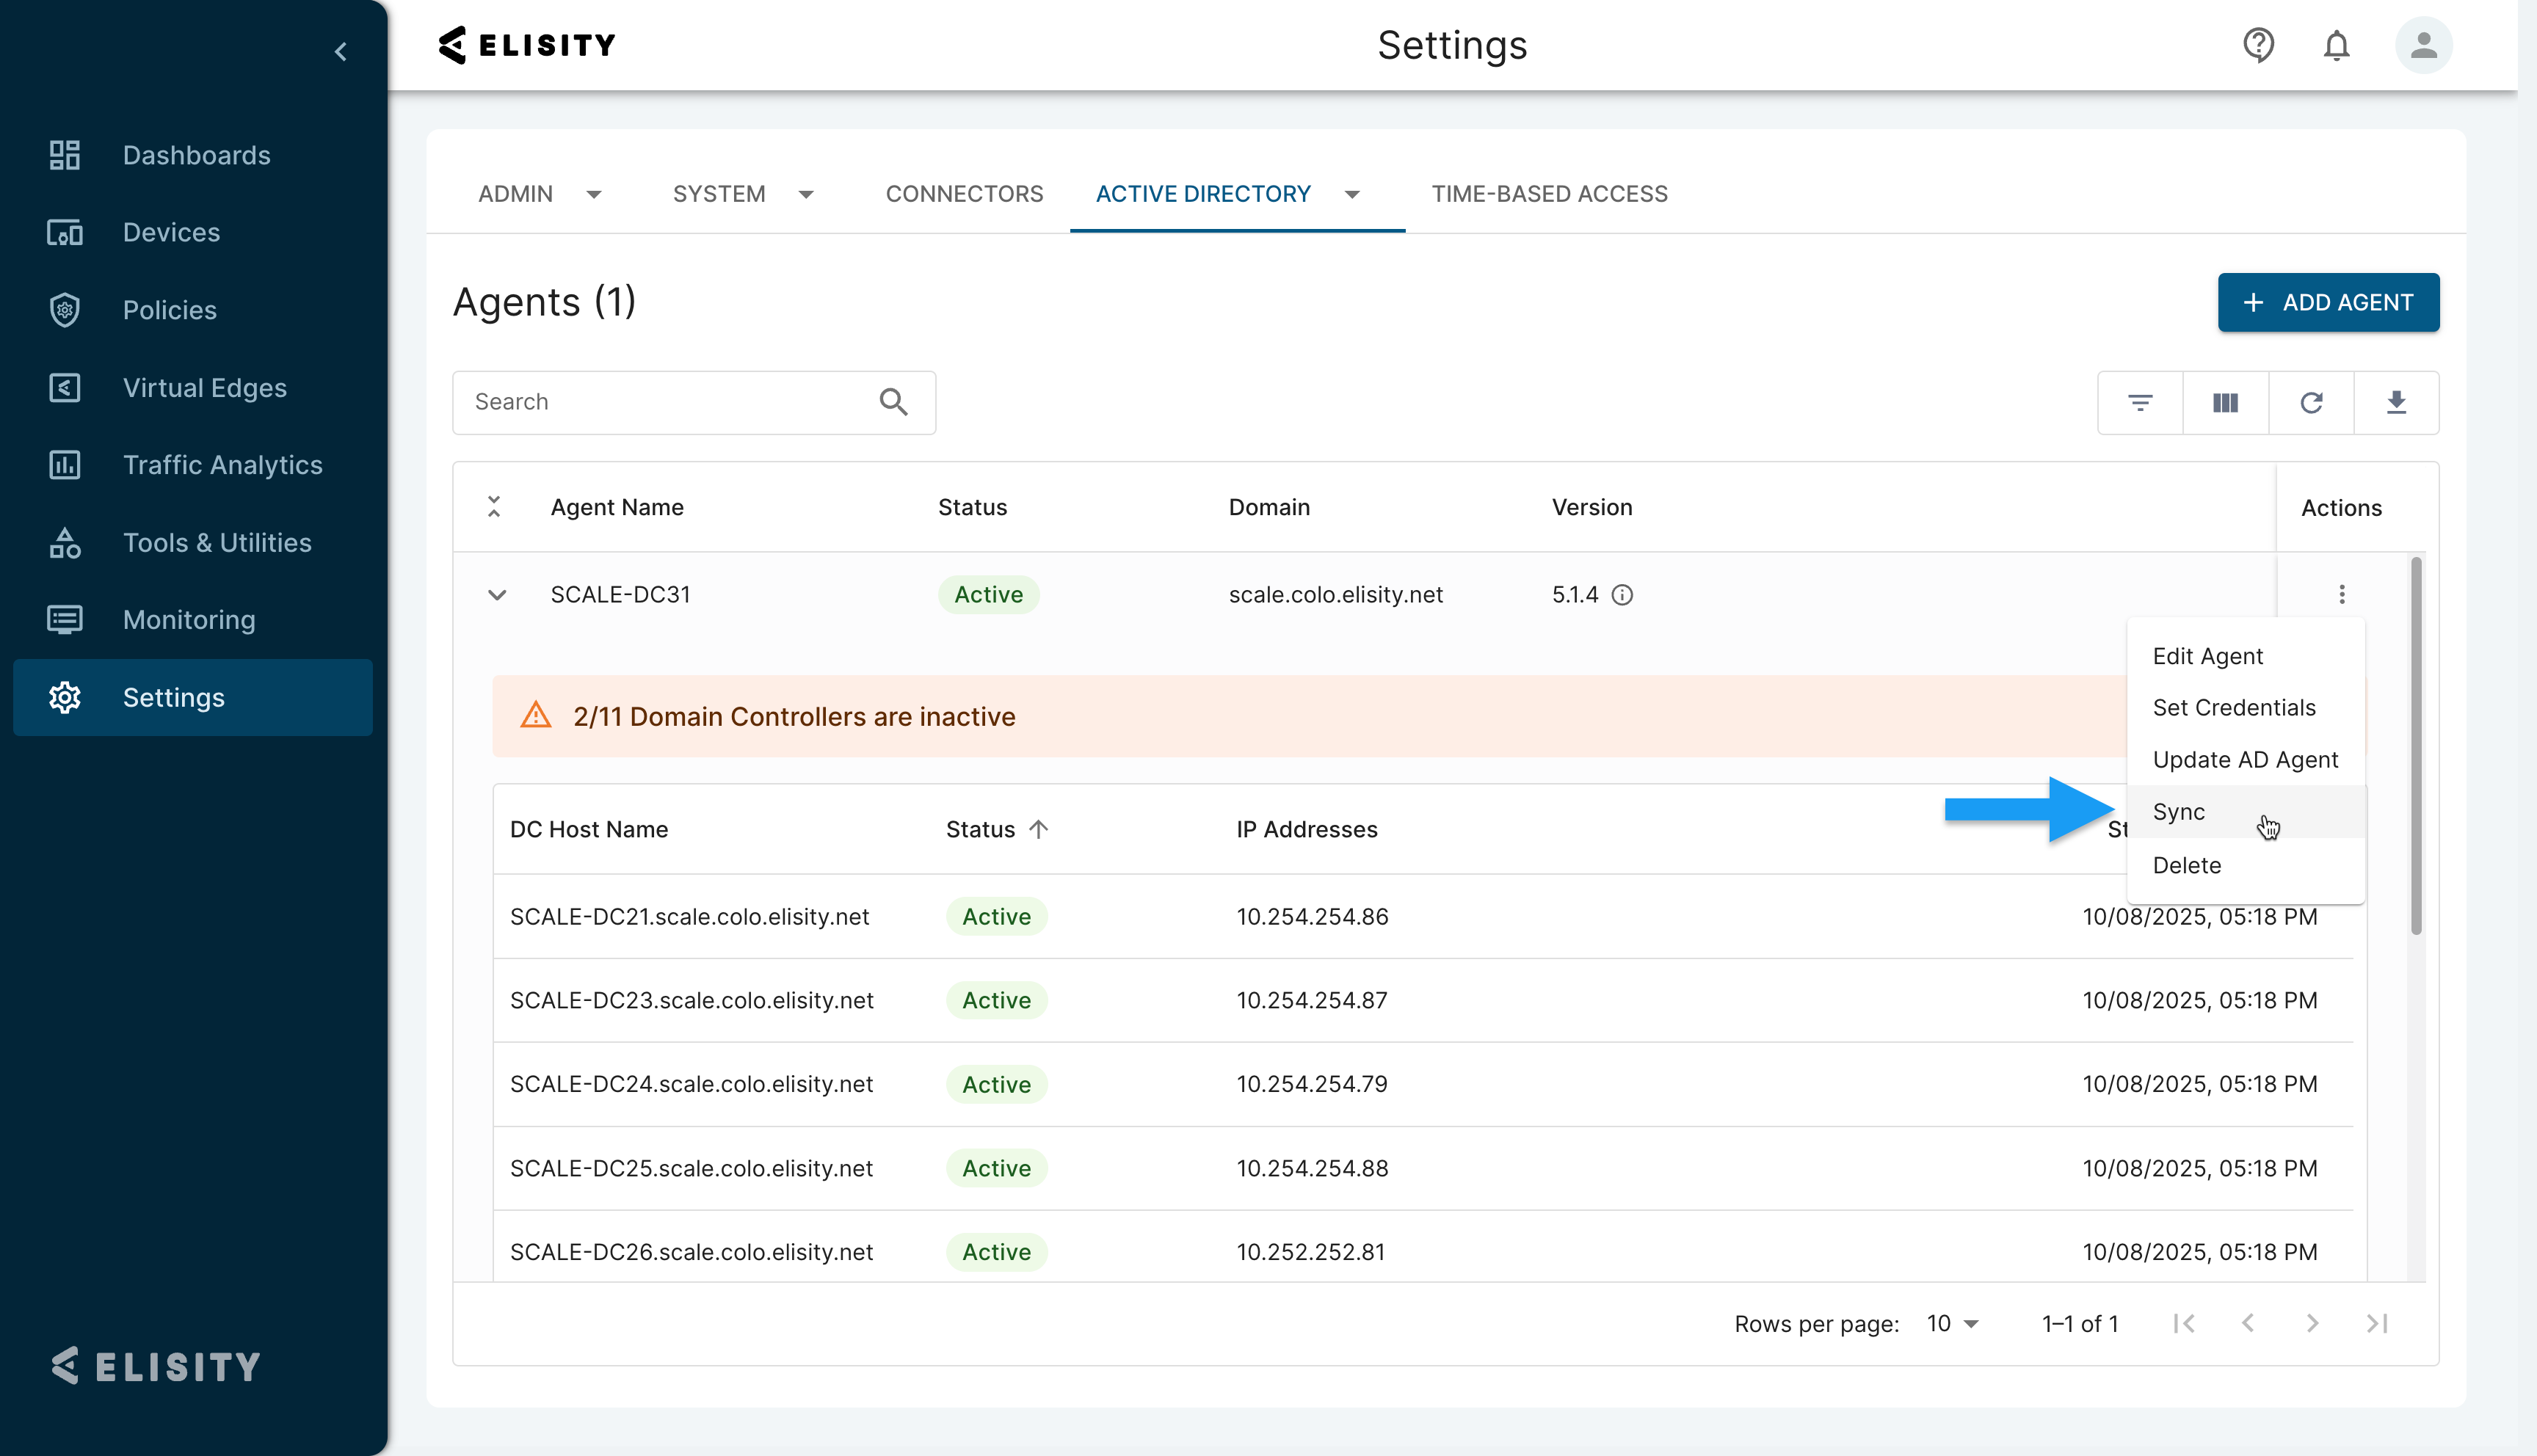Click the scale.colo.elisity.net domain cell

(x=1335, y=595)
